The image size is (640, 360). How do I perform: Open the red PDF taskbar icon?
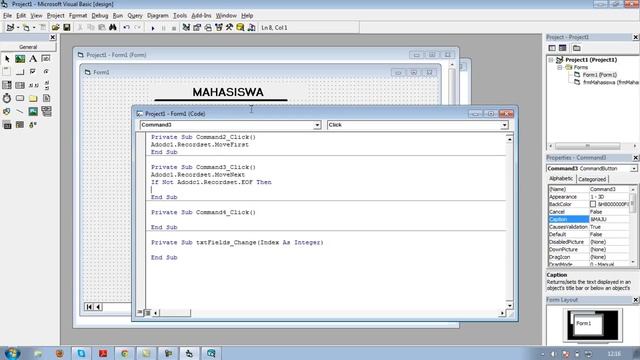103,353
